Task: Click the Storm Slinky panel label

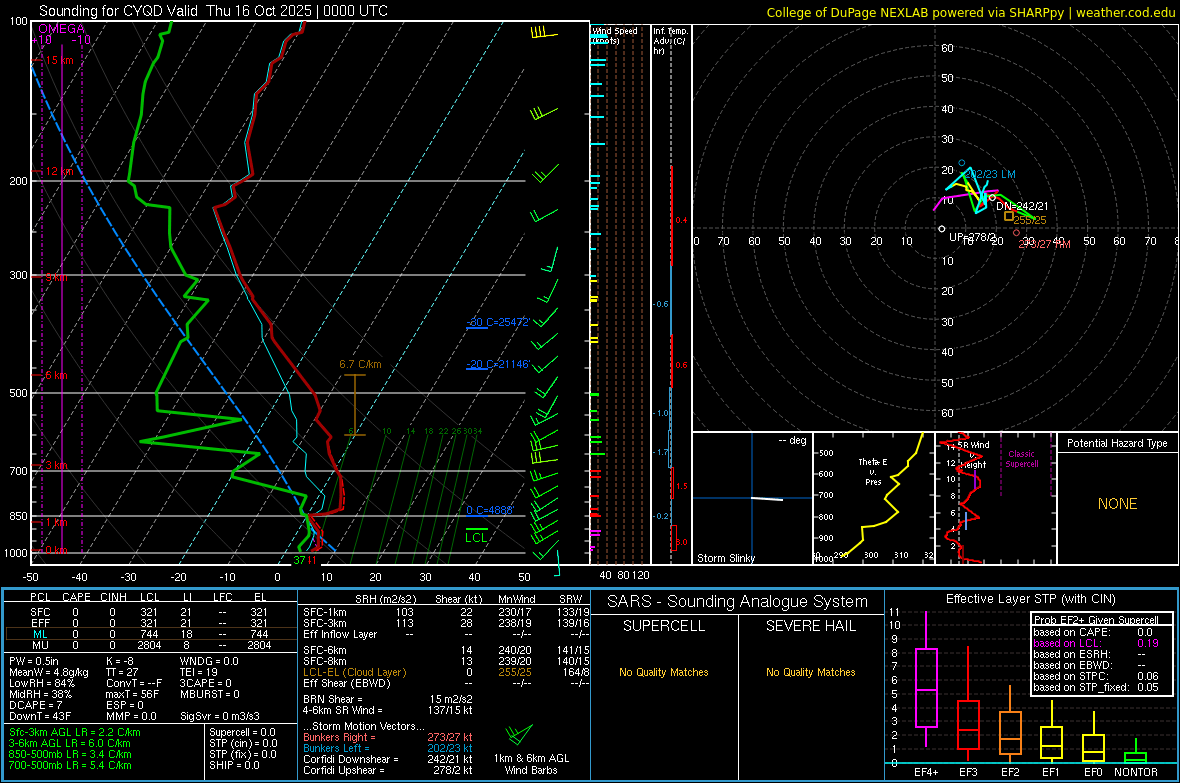Action: tap(725, 558)
